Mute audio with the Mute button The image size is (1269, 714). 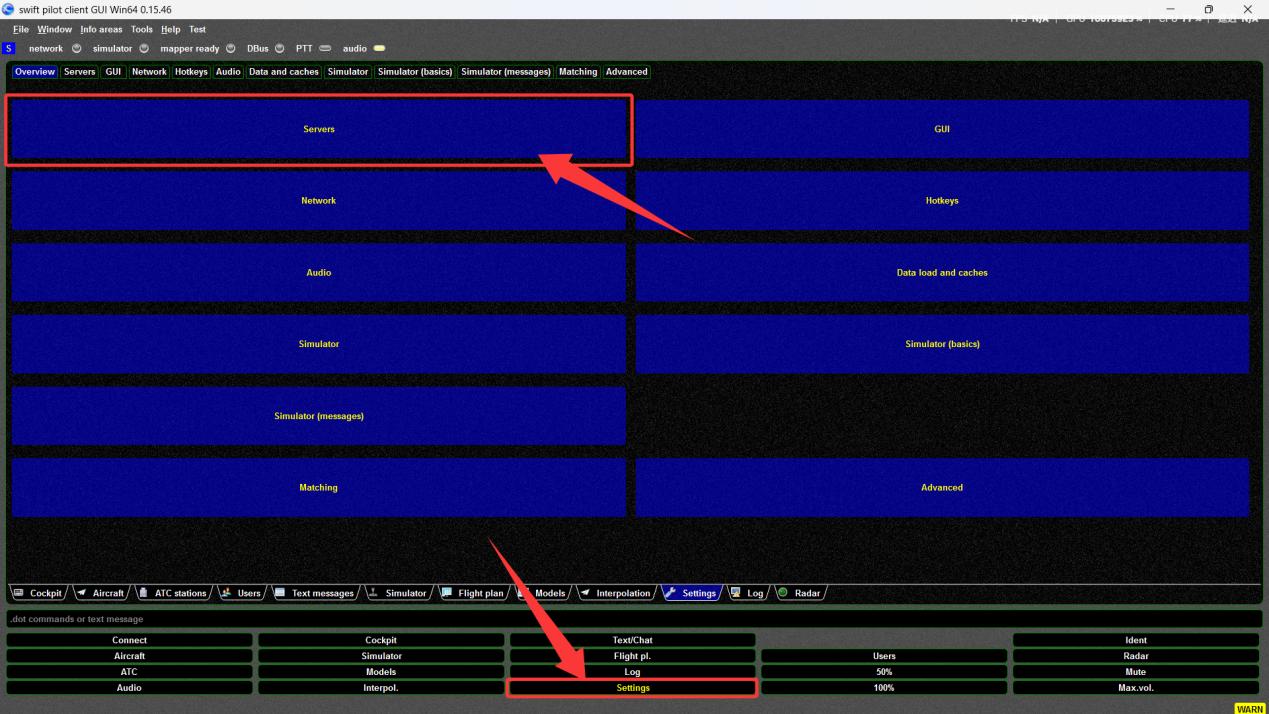tap(1136, 672)
